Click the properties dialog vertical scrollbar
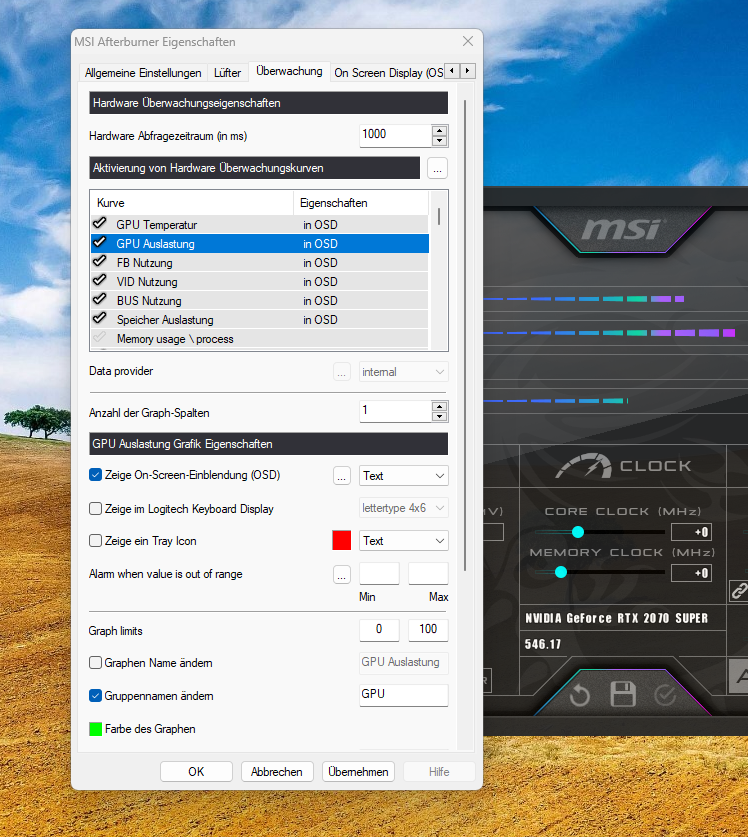This screenshot has width=748, height=837. 466,336
